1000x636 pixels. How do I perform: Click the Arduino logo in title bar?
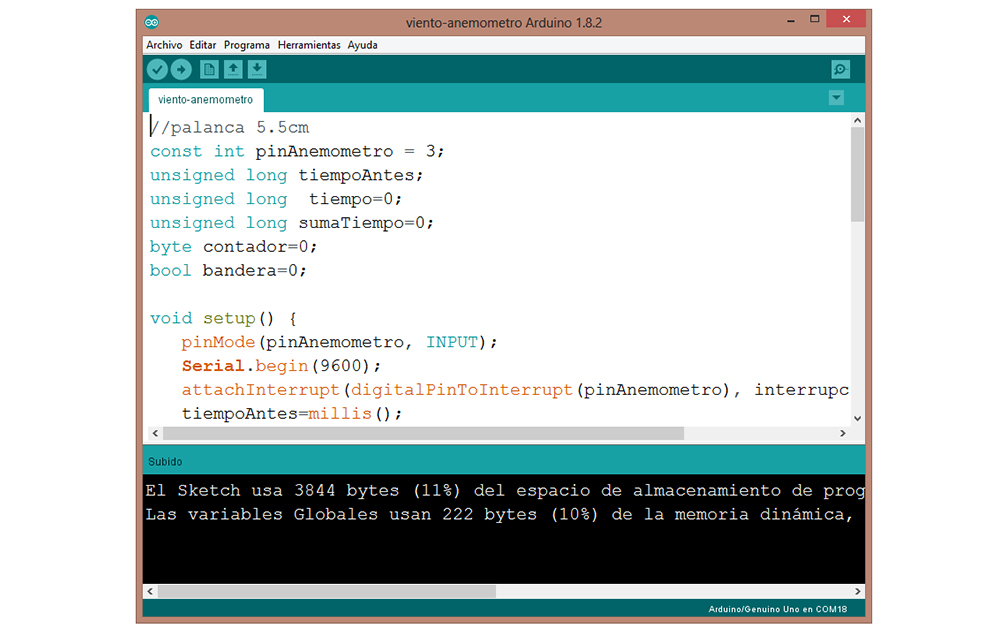152,21
